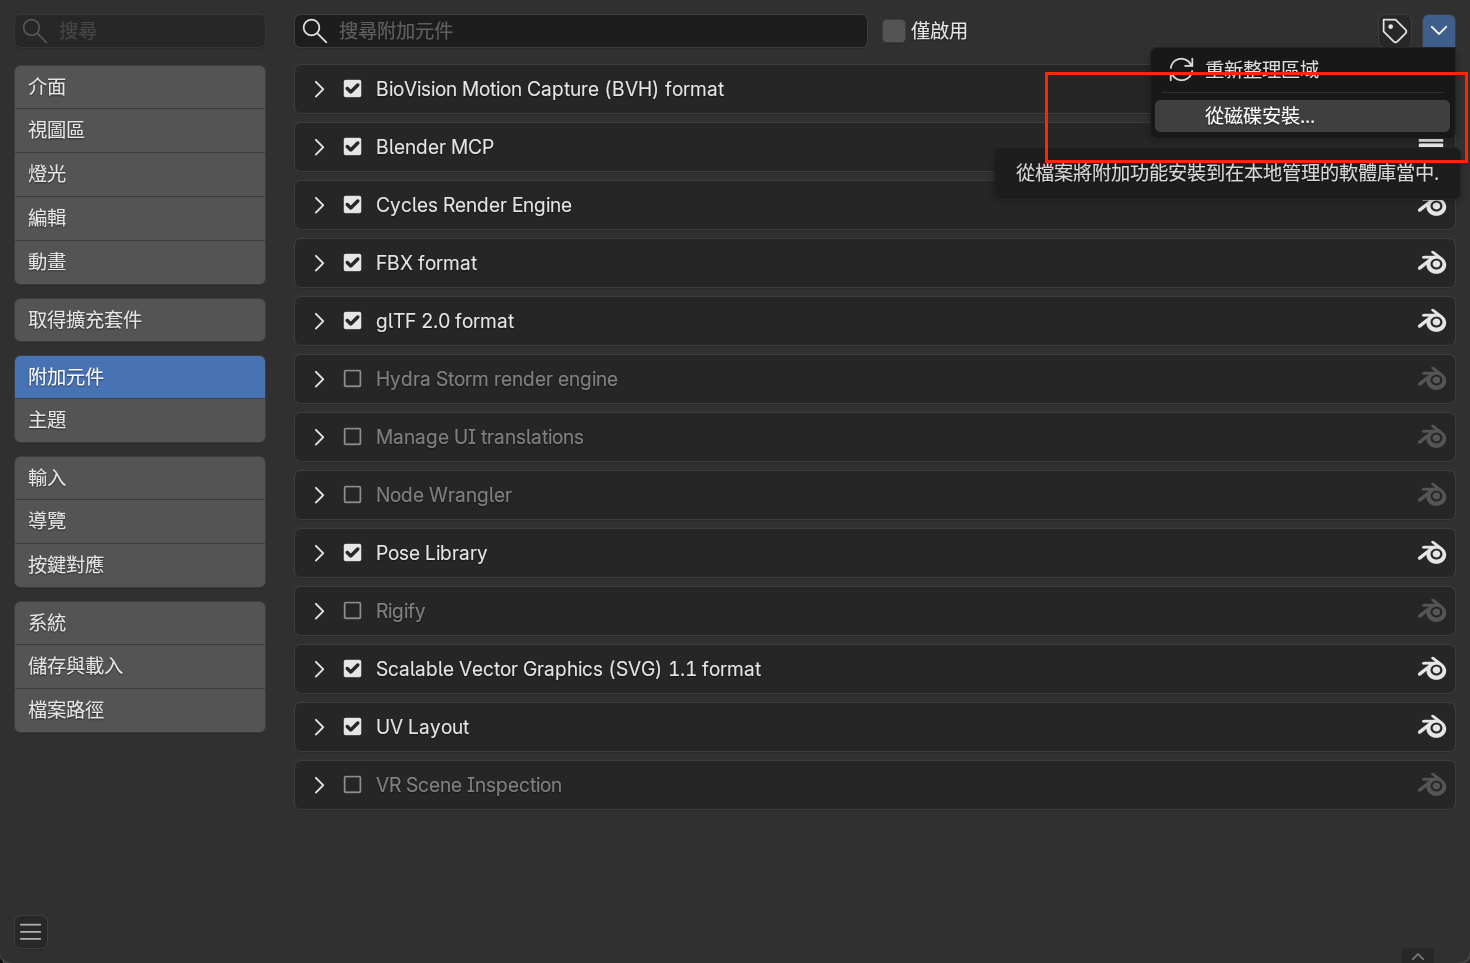Open the 檔案路徑 section

(x=140, y=710)
